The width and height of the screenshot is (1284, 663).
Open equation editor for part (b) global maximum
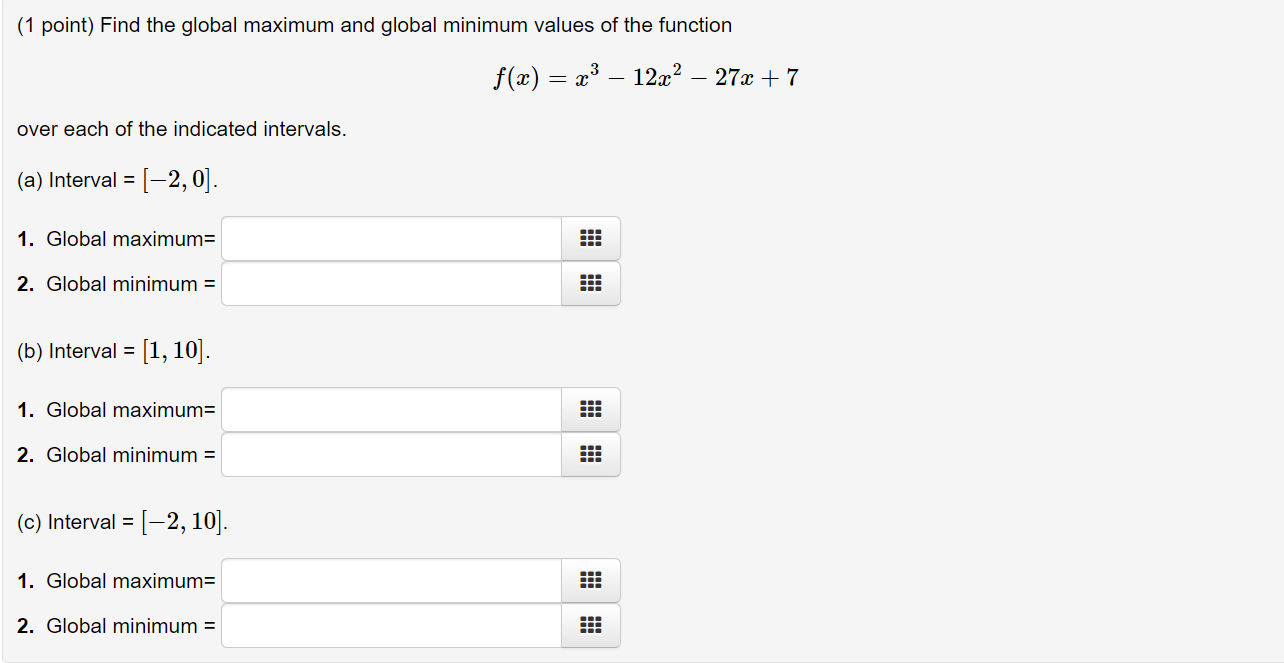tap(590, 409)
